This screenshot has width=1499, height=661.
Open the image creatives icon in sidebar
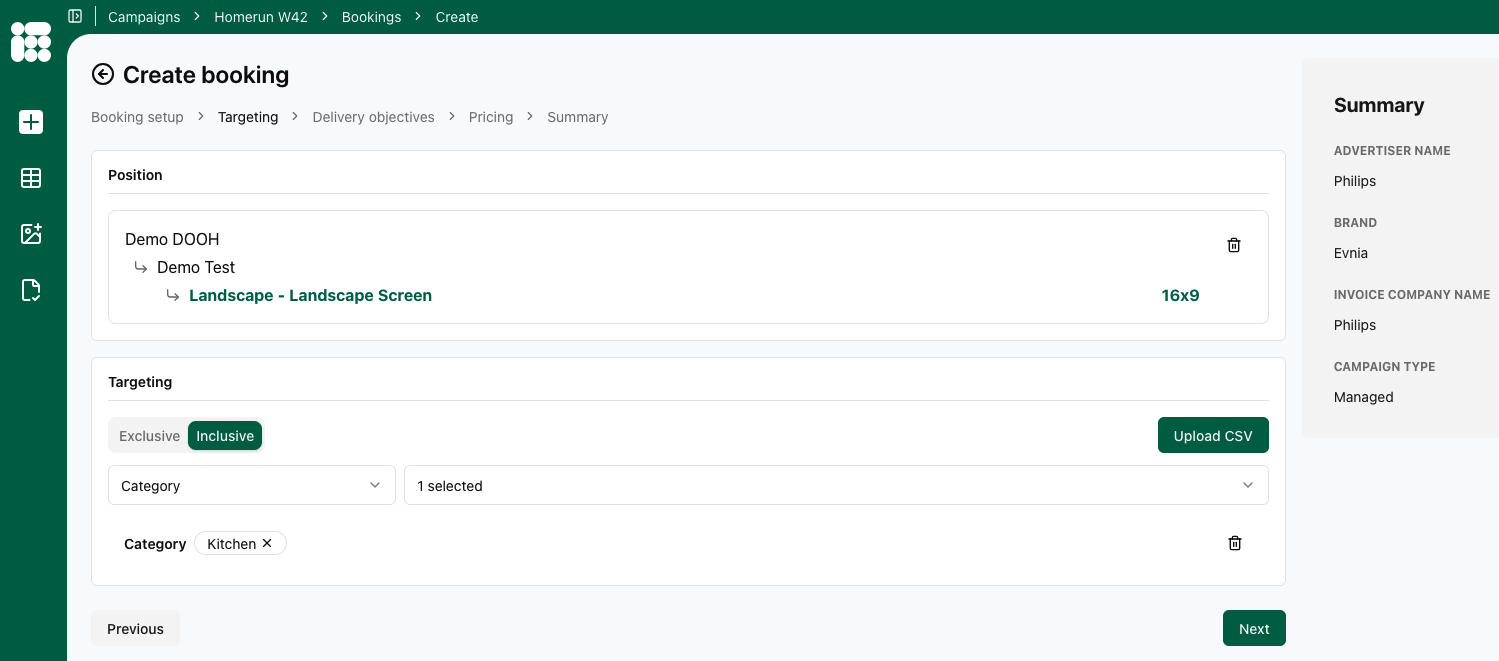31,234
